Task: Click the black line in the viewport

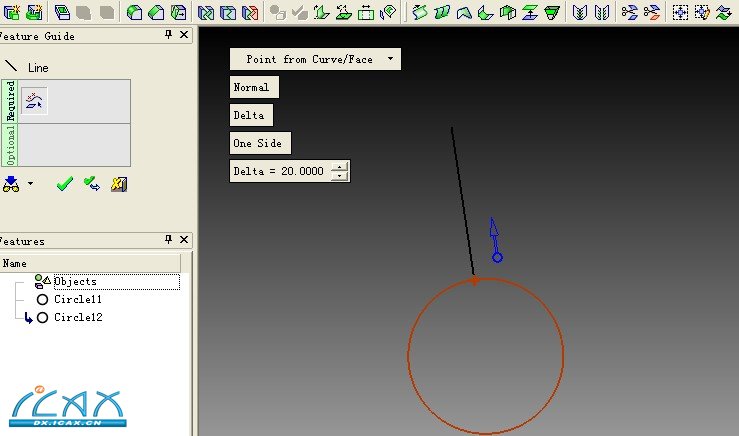Action: [463, 201]
